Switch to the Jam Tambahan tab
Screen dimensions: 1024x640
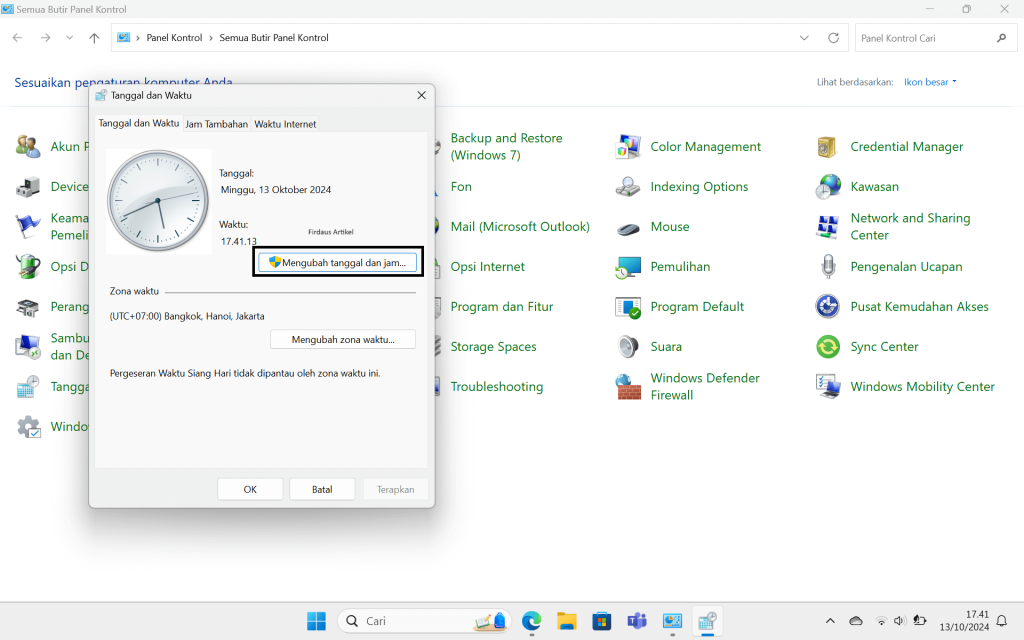216,124
